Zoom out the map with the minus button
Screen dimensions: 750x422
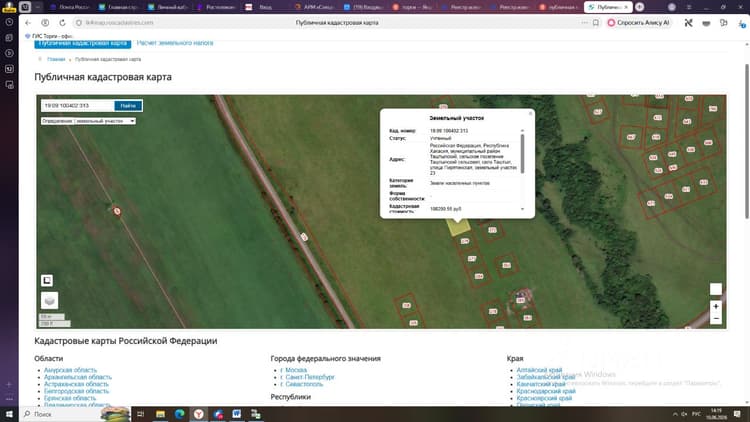[x=716, y=318]
